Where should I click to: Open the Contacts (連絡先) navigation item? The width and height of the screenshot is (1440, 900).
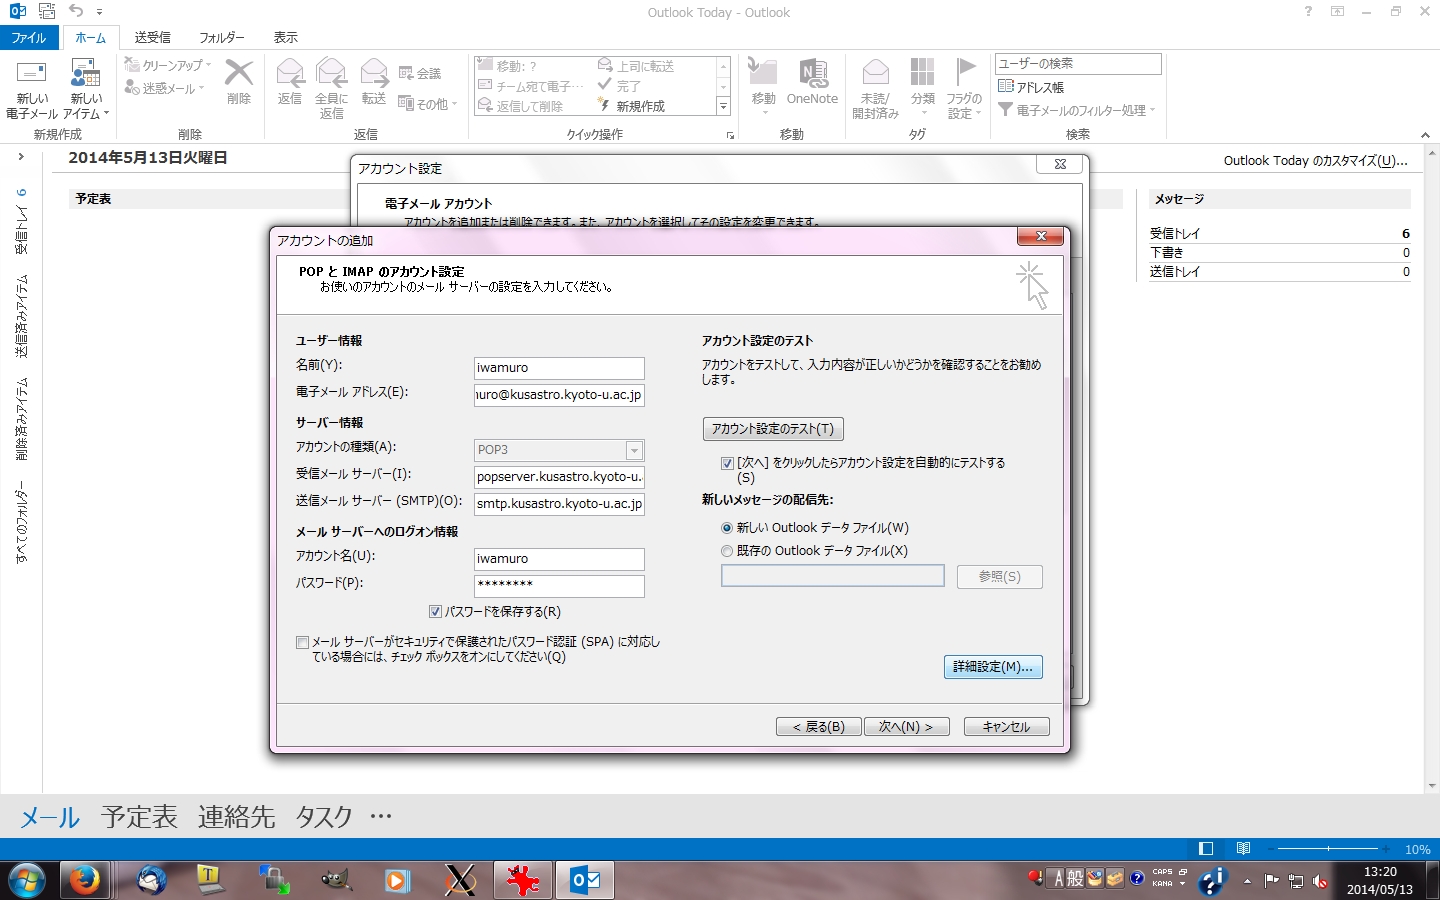tap(236, 816)
